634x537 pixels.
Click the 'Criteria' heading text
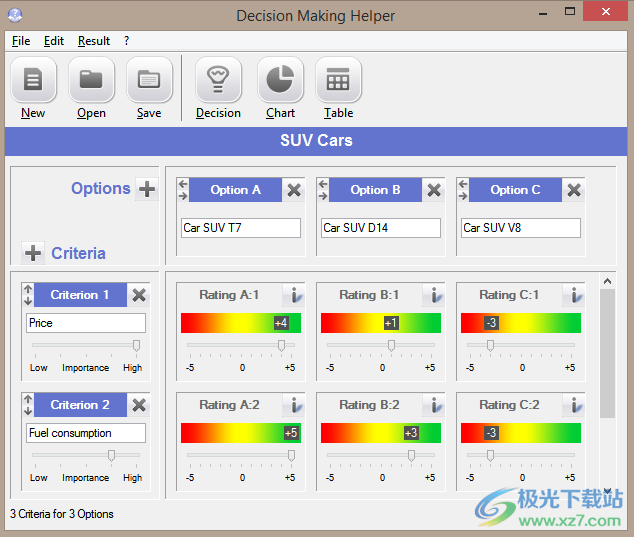[78, 253]
